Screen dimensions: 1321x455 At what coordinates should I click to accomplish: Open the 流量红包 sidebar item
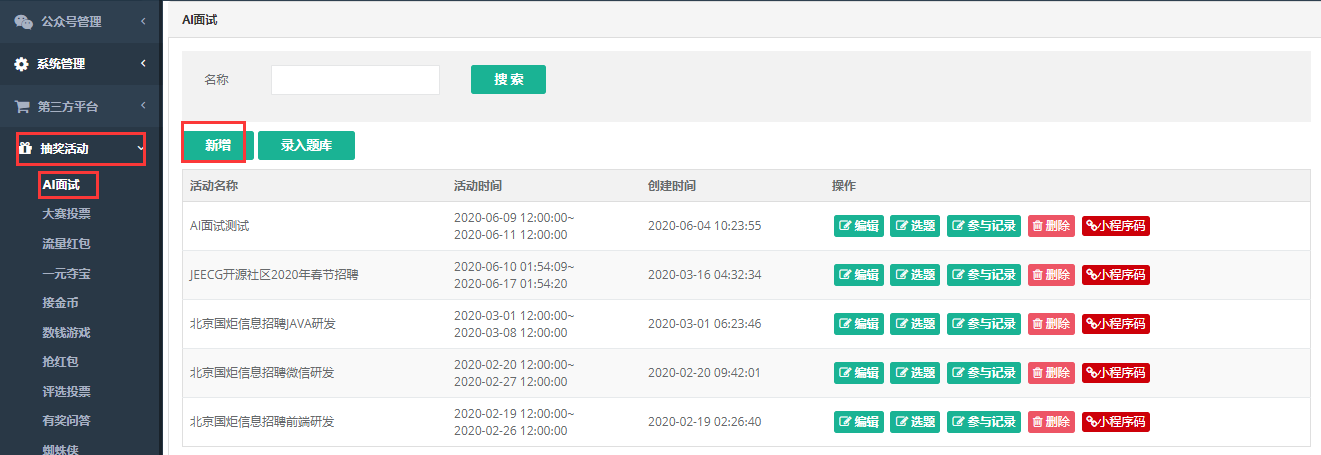66,243
